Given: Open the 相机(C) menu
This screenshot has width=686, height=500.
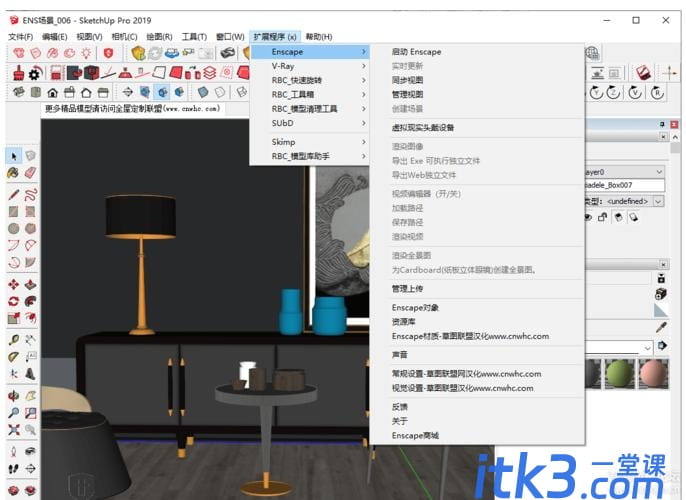Looking at the screenshot, I should (x=124, y=37).
